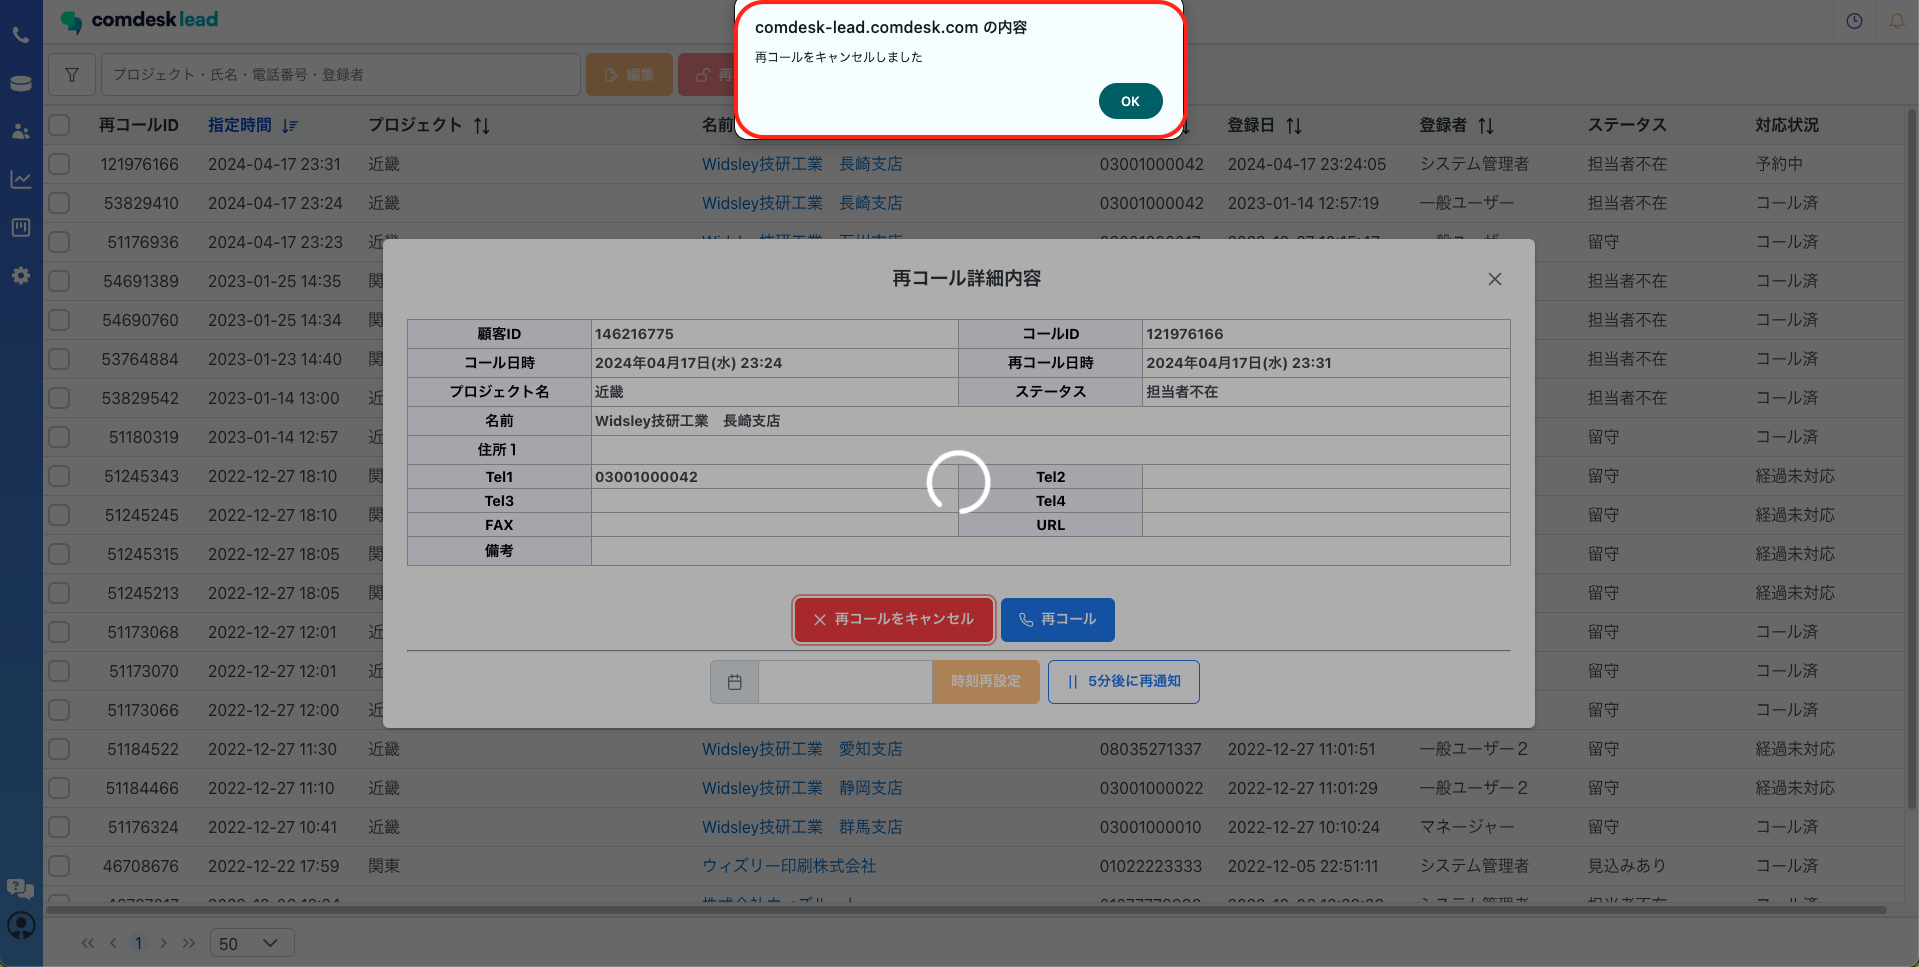Click the phone icon in left sidebar
The image size is (1919, 967).
click(21, 35)
